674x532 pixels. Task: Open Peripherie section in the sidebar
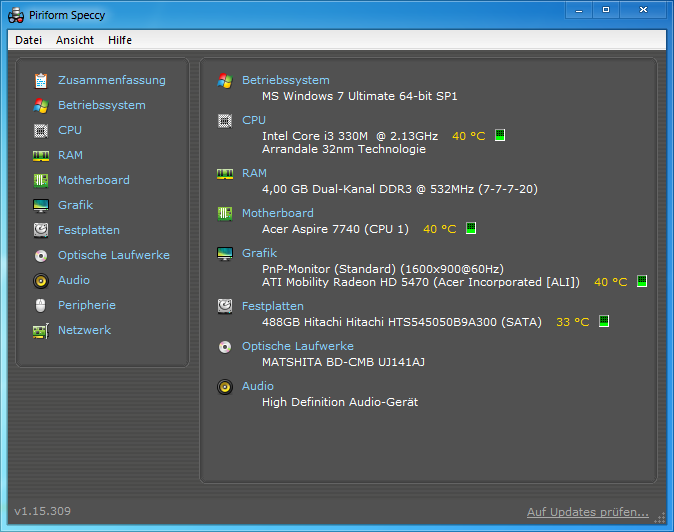point(87,305)
